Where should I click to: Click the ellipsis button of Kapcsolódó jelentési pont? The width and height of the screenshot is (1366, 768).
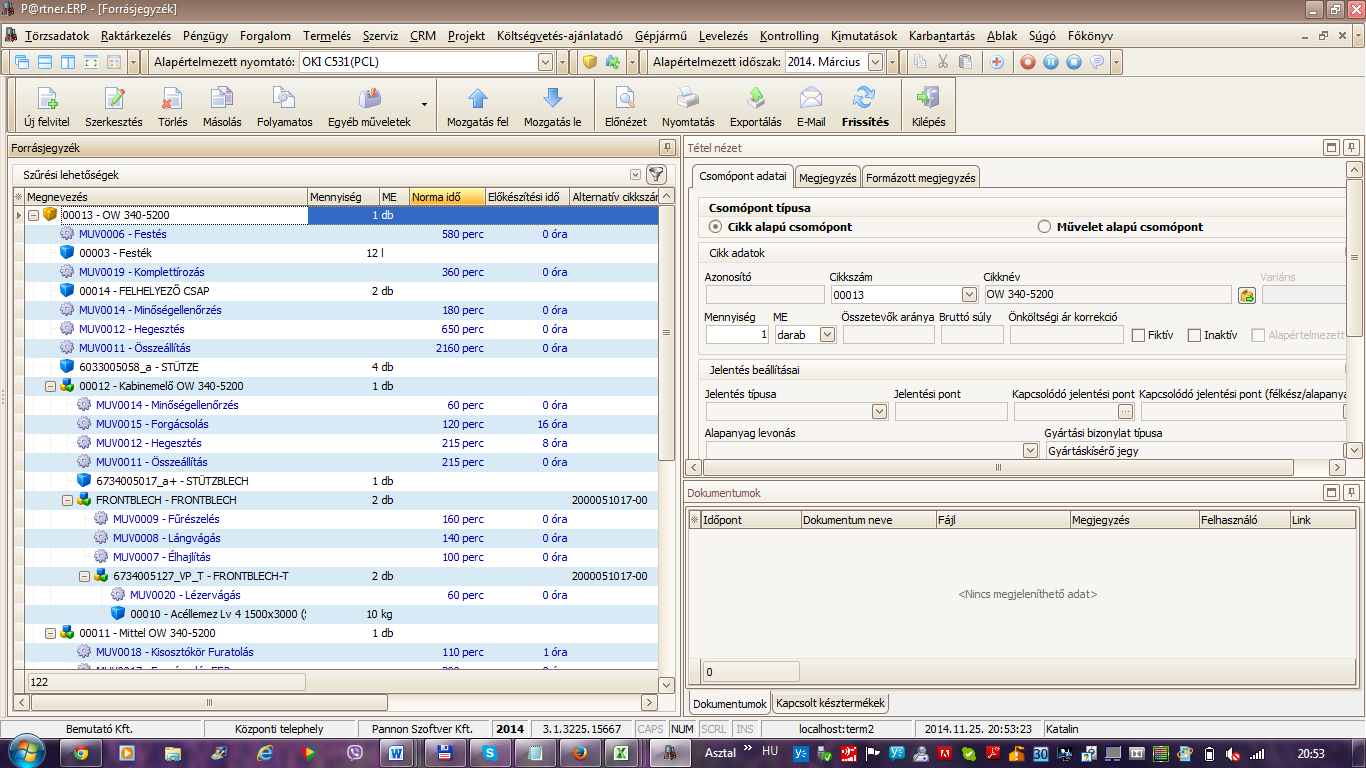click(1126, 411)
